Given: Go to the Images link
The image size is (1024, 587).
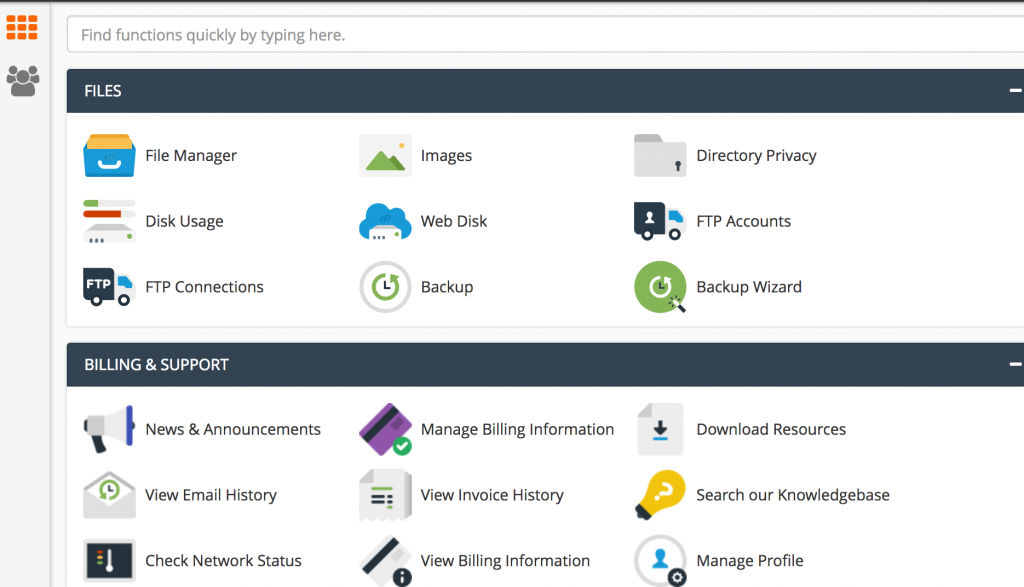Looking at the screenshot, I should 446,155.
